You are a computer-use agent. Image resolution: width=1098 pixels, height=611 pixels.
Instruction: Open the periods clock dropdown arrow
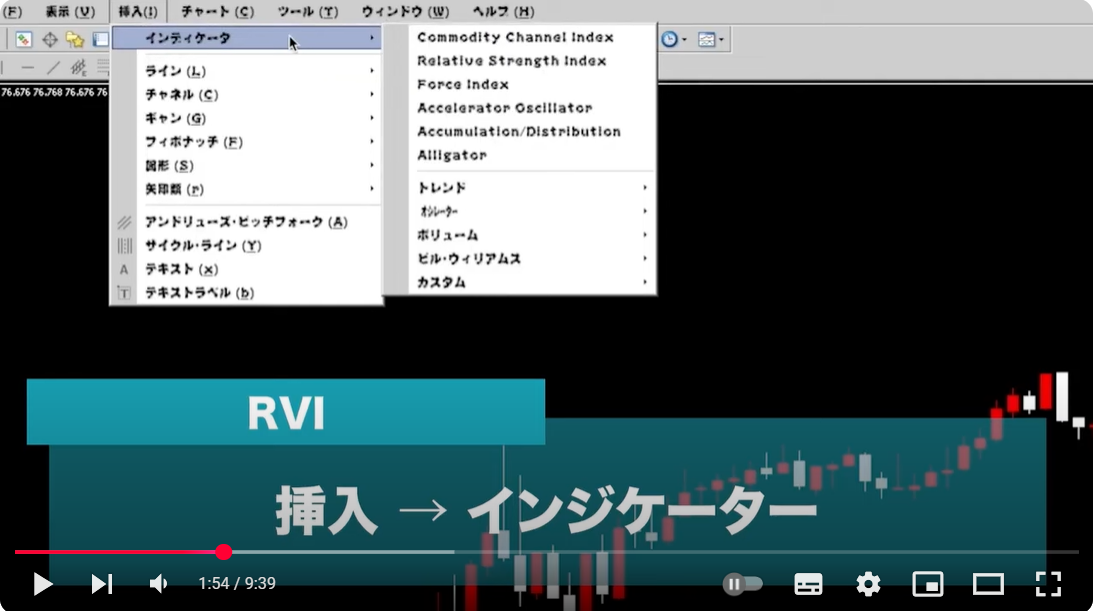(684, 40)
